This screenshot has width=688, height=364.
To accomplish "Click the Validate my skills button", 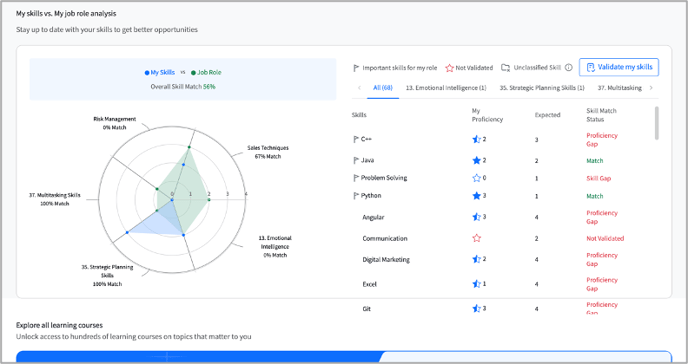I will click(x=619, y=67).
